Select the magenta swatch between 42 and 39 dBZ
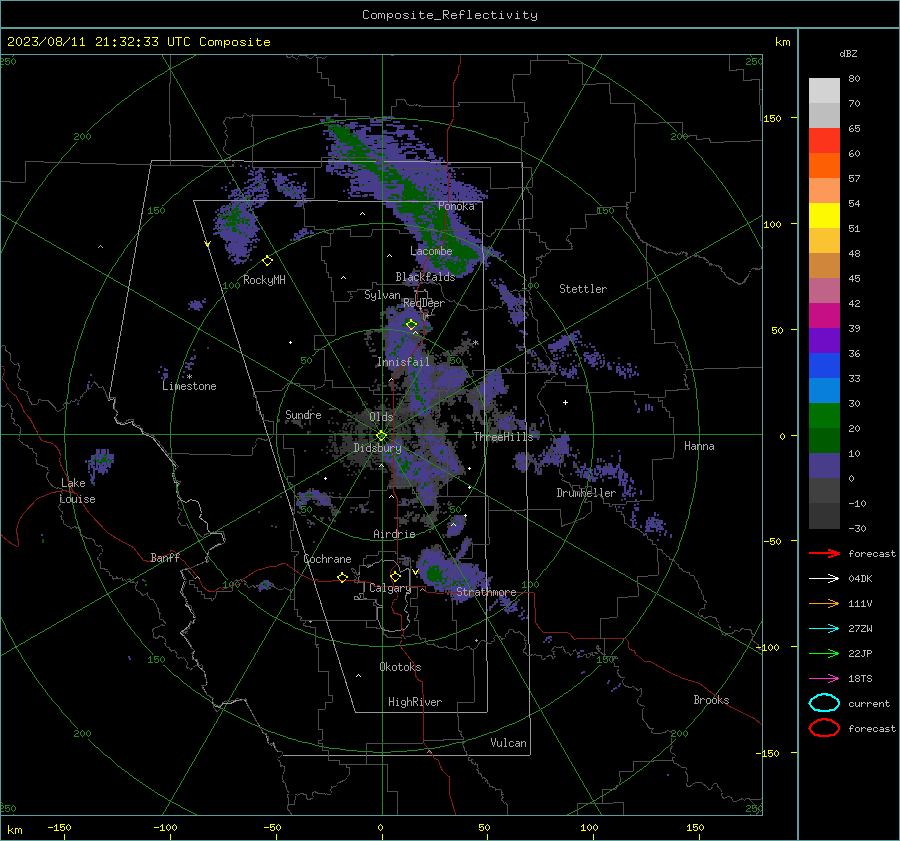Screen dimensions: 900x841 (824, 316)
